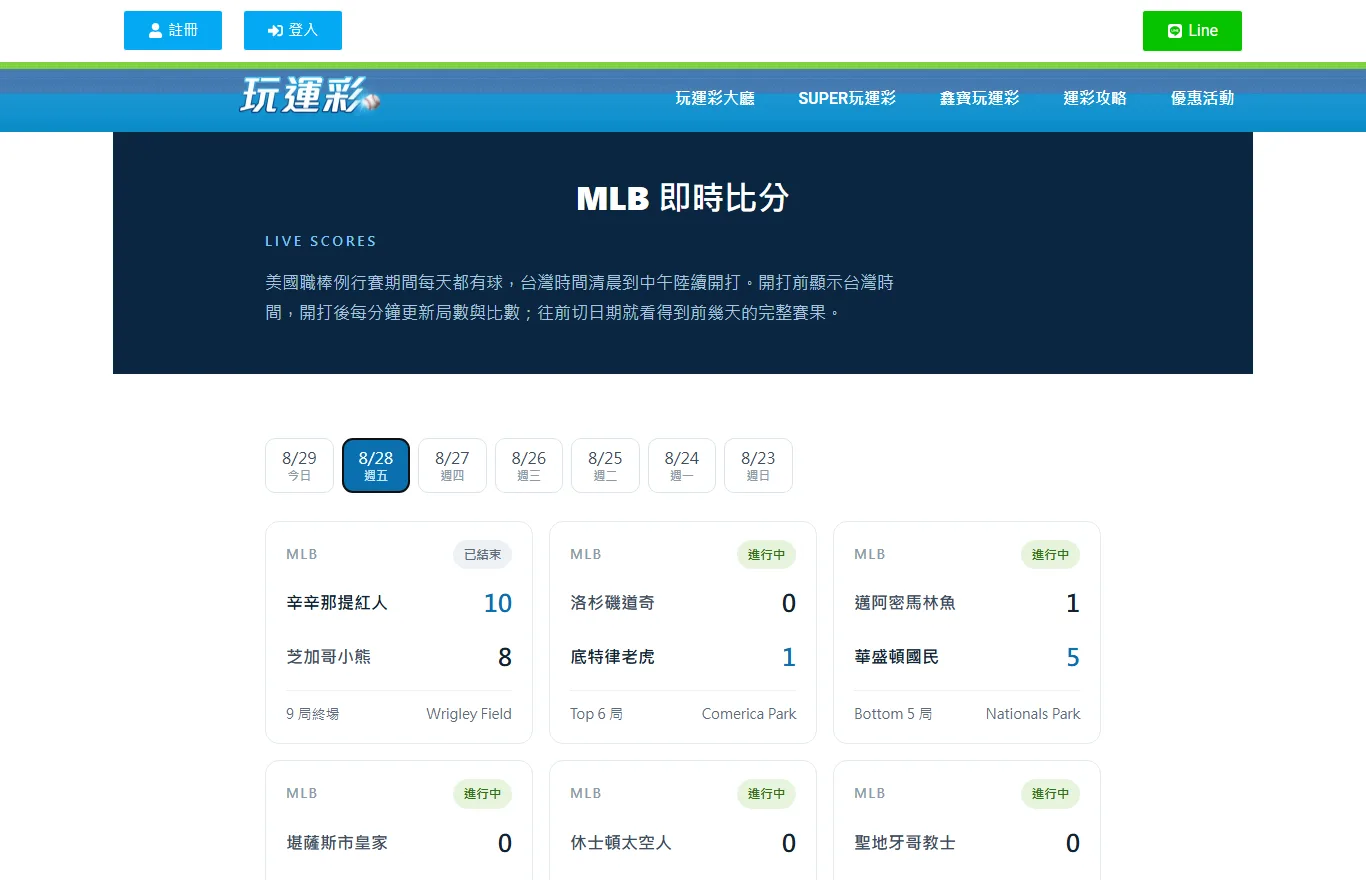Open the SUPER玩運彩 menu item
Viewport: 1366px width, 880px height.
[847, 98]
